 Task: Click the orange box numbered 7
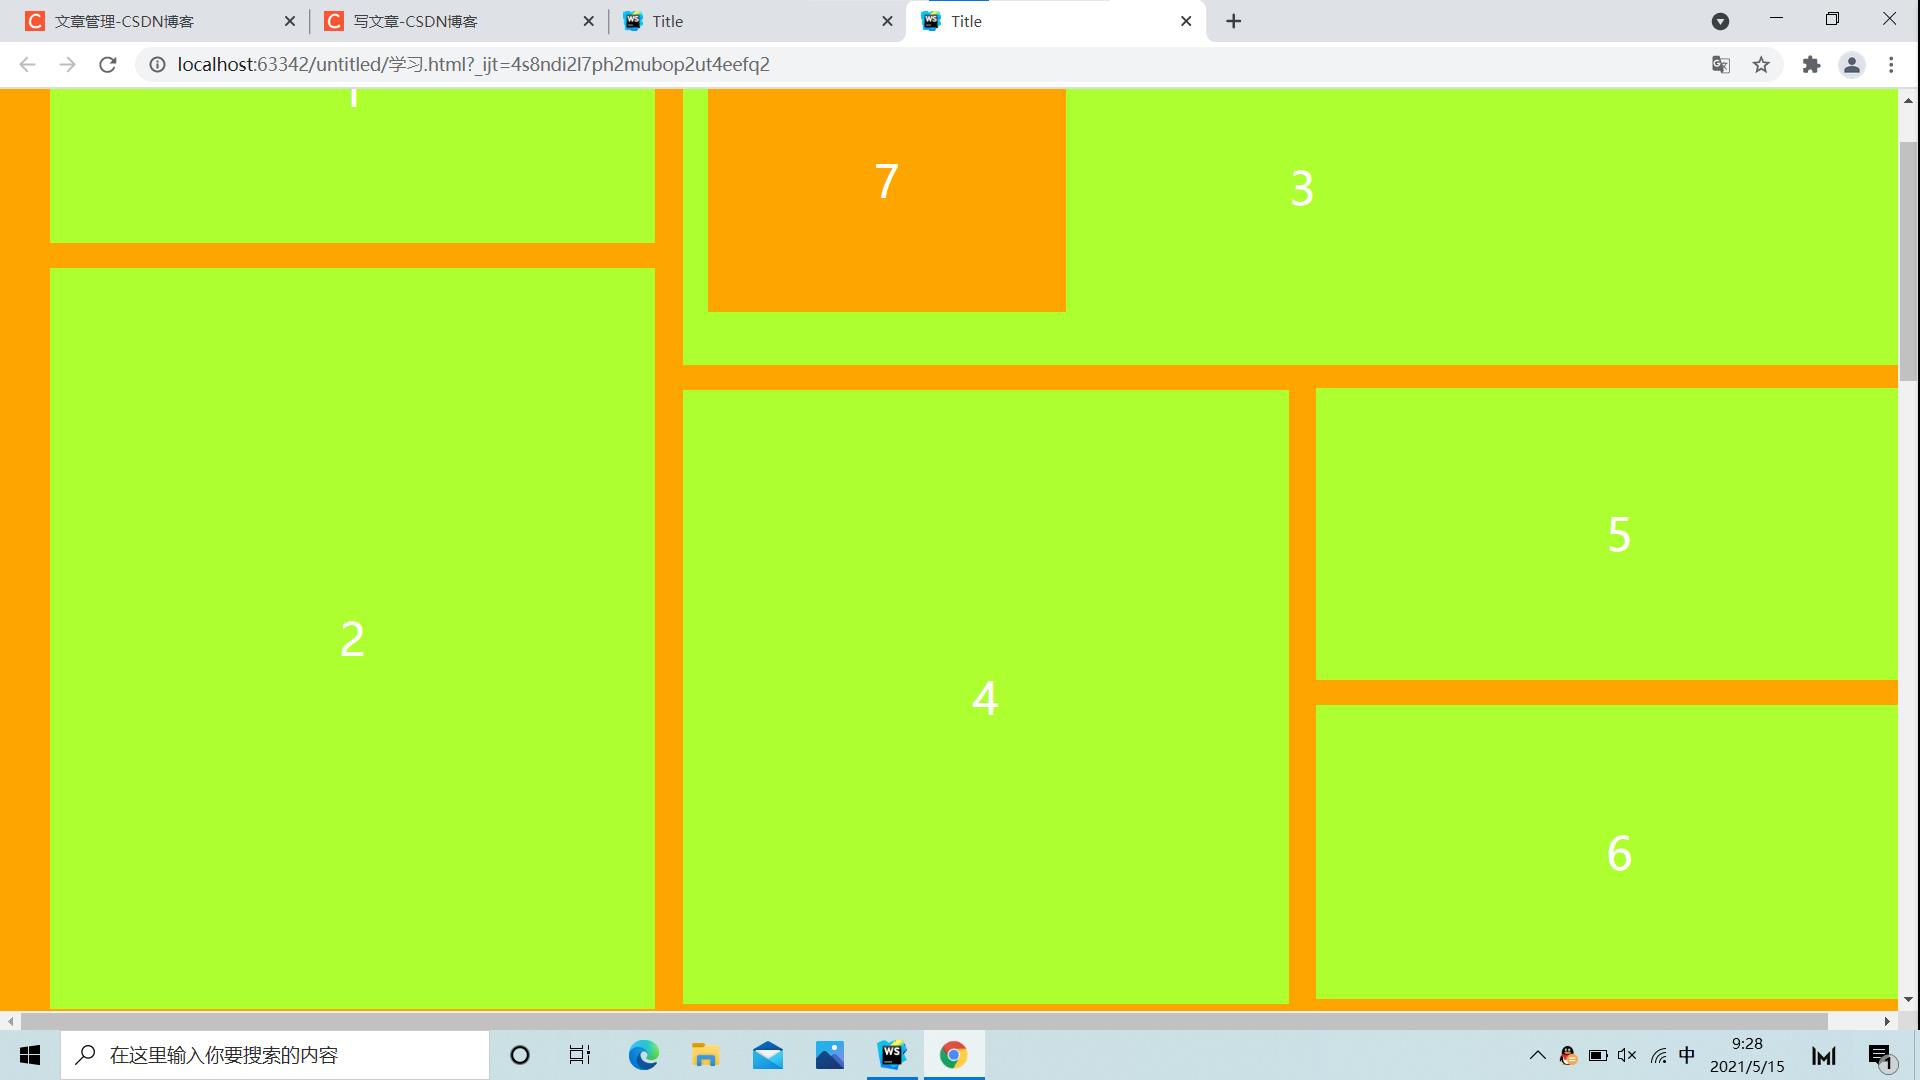pyautogui.click(x=886, y=200)
